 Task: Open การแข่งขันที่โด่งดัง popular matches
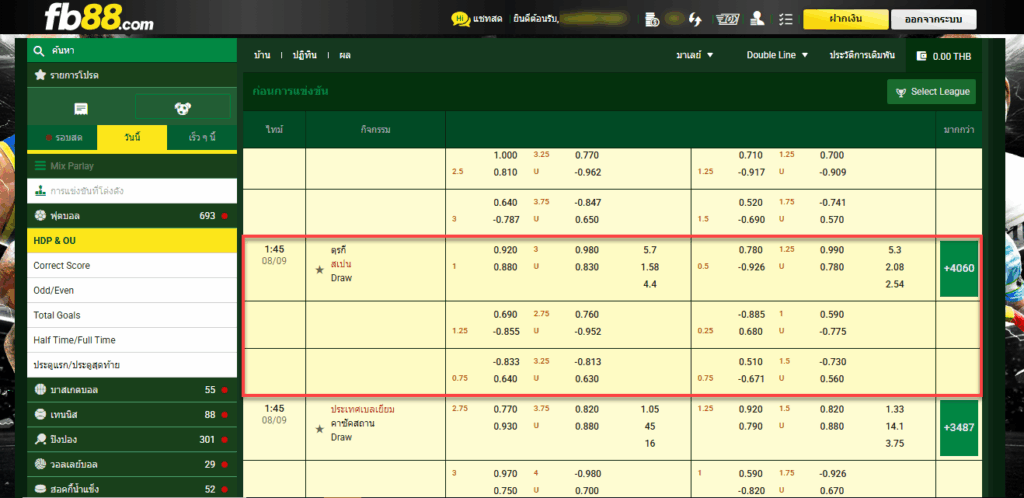[x=132, y=191]
